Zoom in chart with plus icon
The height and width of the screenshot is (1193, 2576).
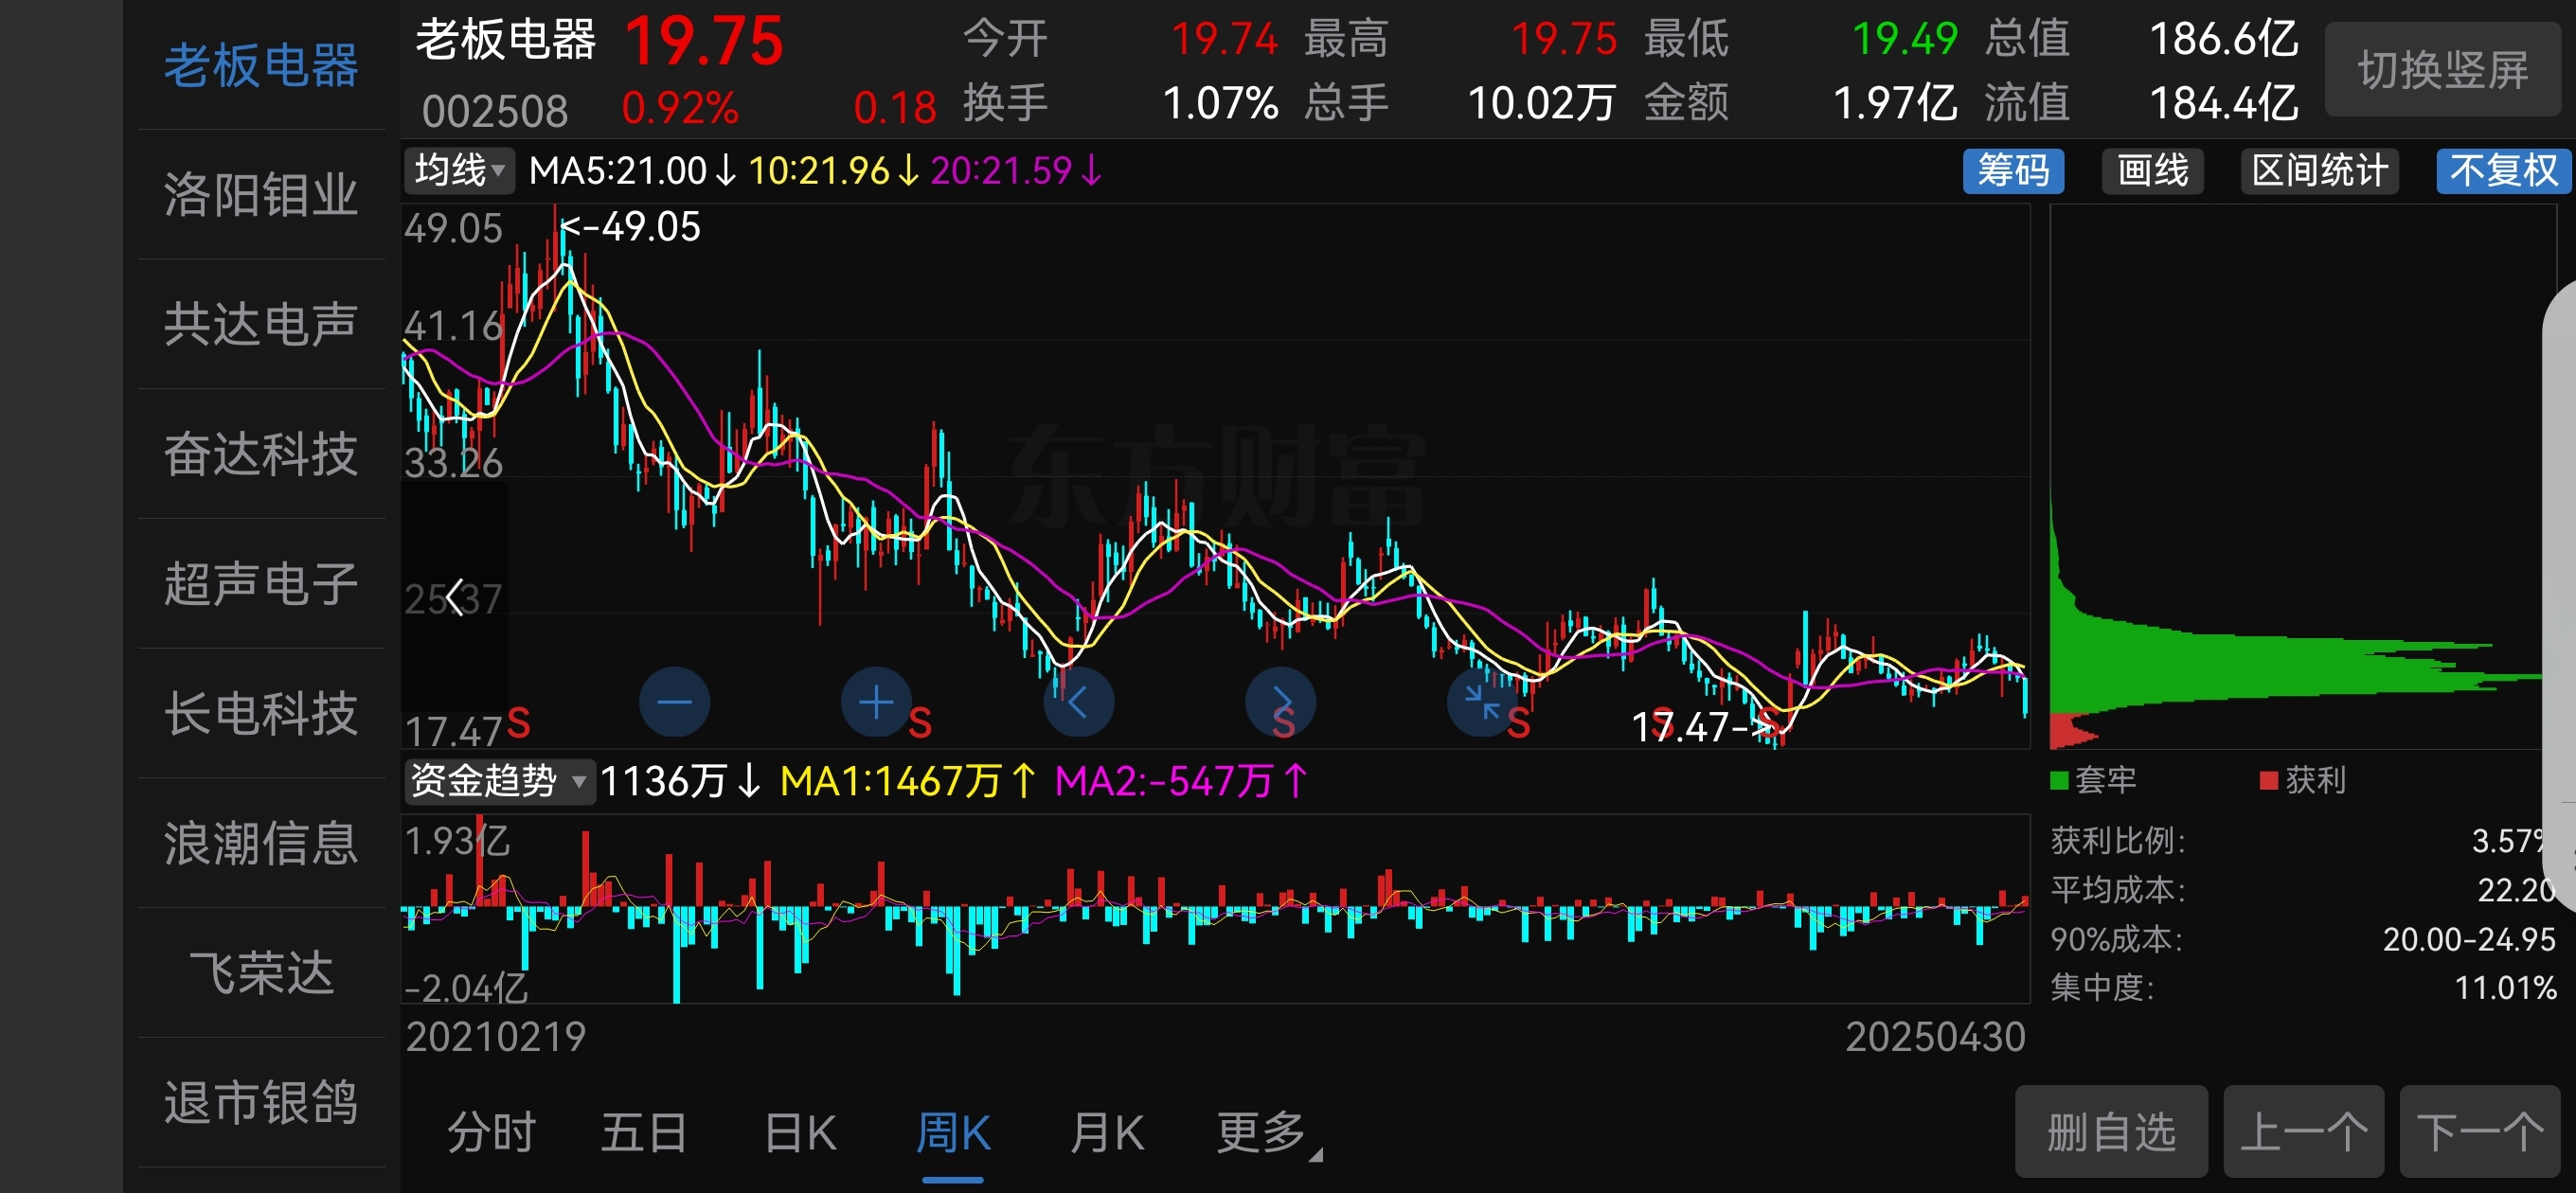coord(876,702)
